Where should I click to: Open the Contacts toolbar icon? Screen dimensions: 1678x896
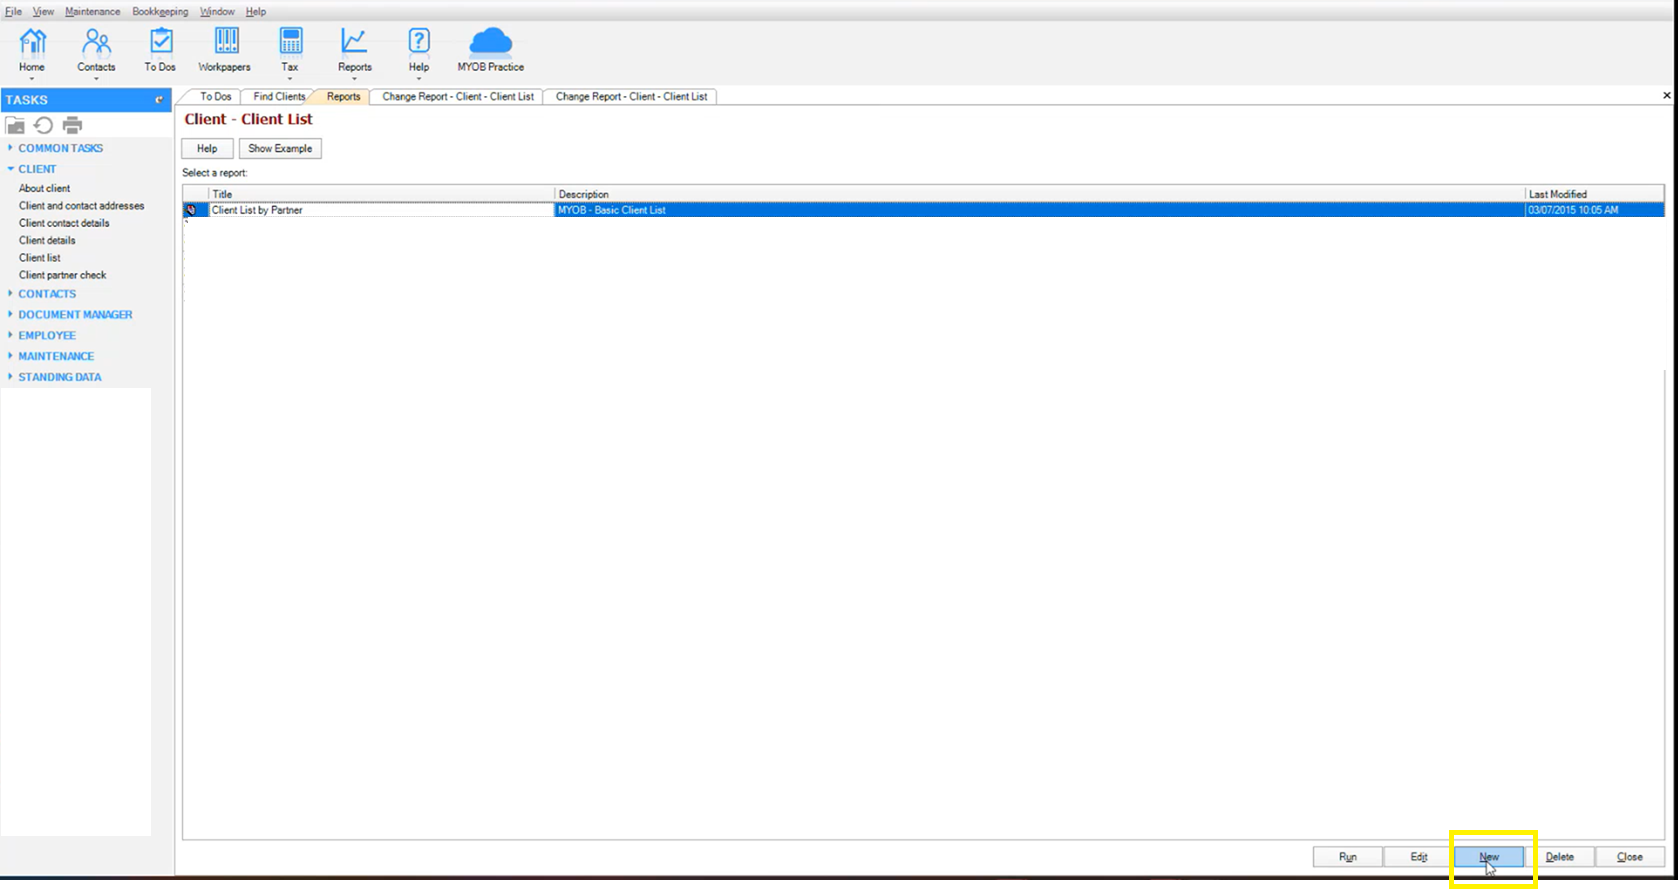tap(96, 49)
